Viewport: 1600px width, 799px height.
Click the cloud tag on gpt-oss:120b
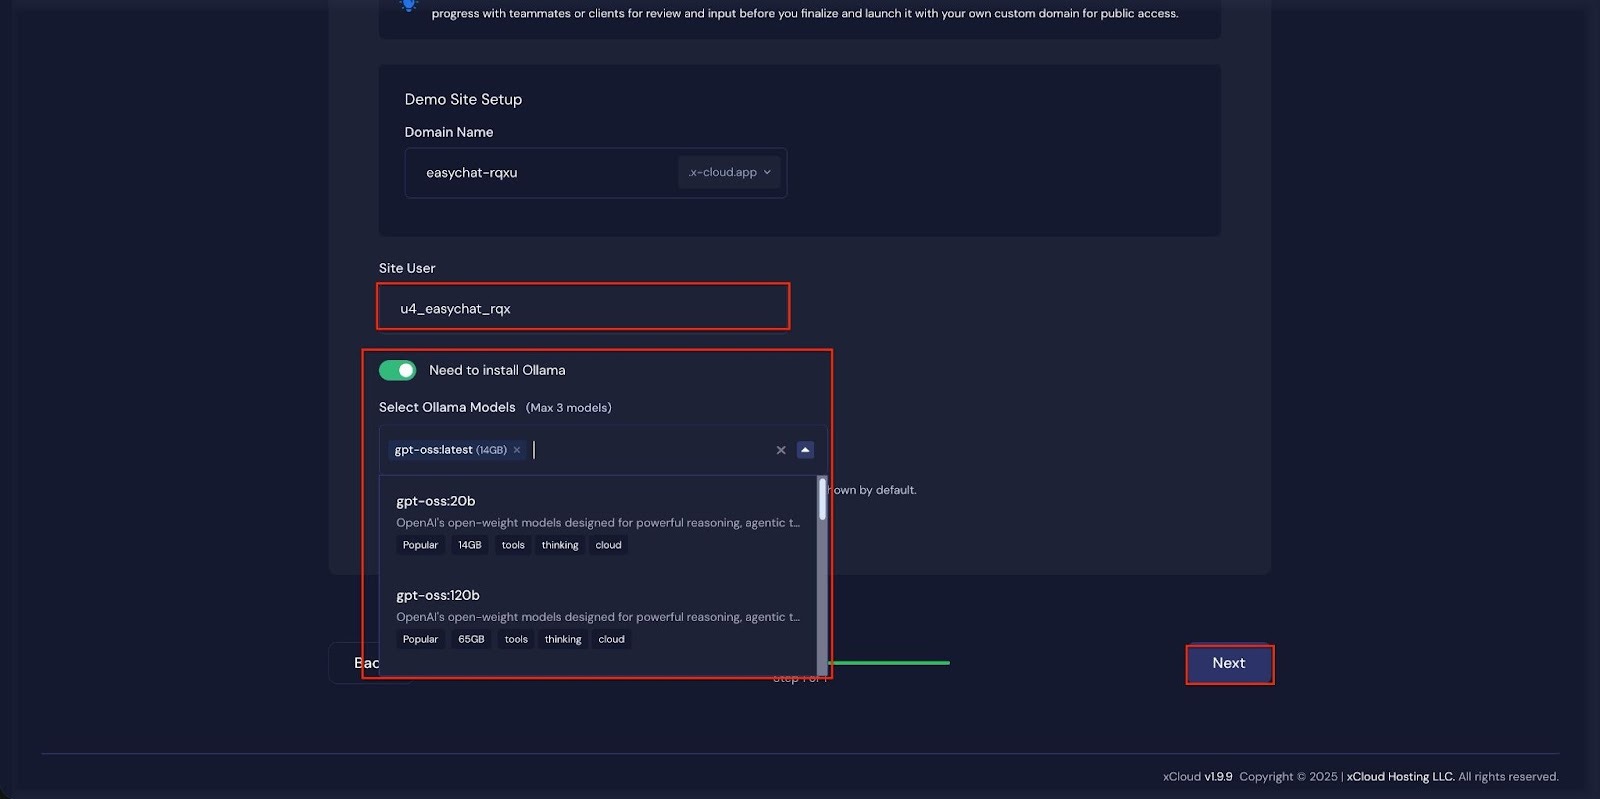point(611,639)
